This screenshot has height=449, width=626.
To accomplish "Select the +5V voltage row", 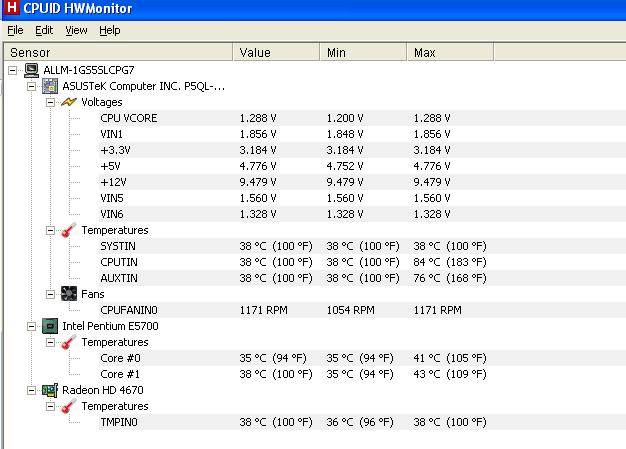I will 363,166.
